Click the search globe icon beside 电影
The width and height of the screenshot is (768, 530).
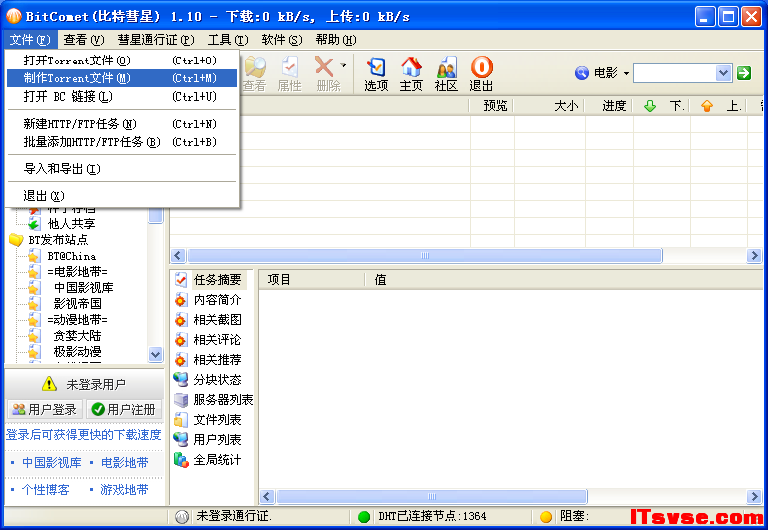581,73
